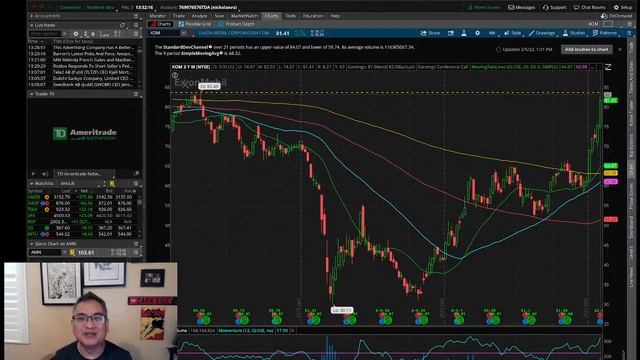Open the chart Style menu

(513, 33)
